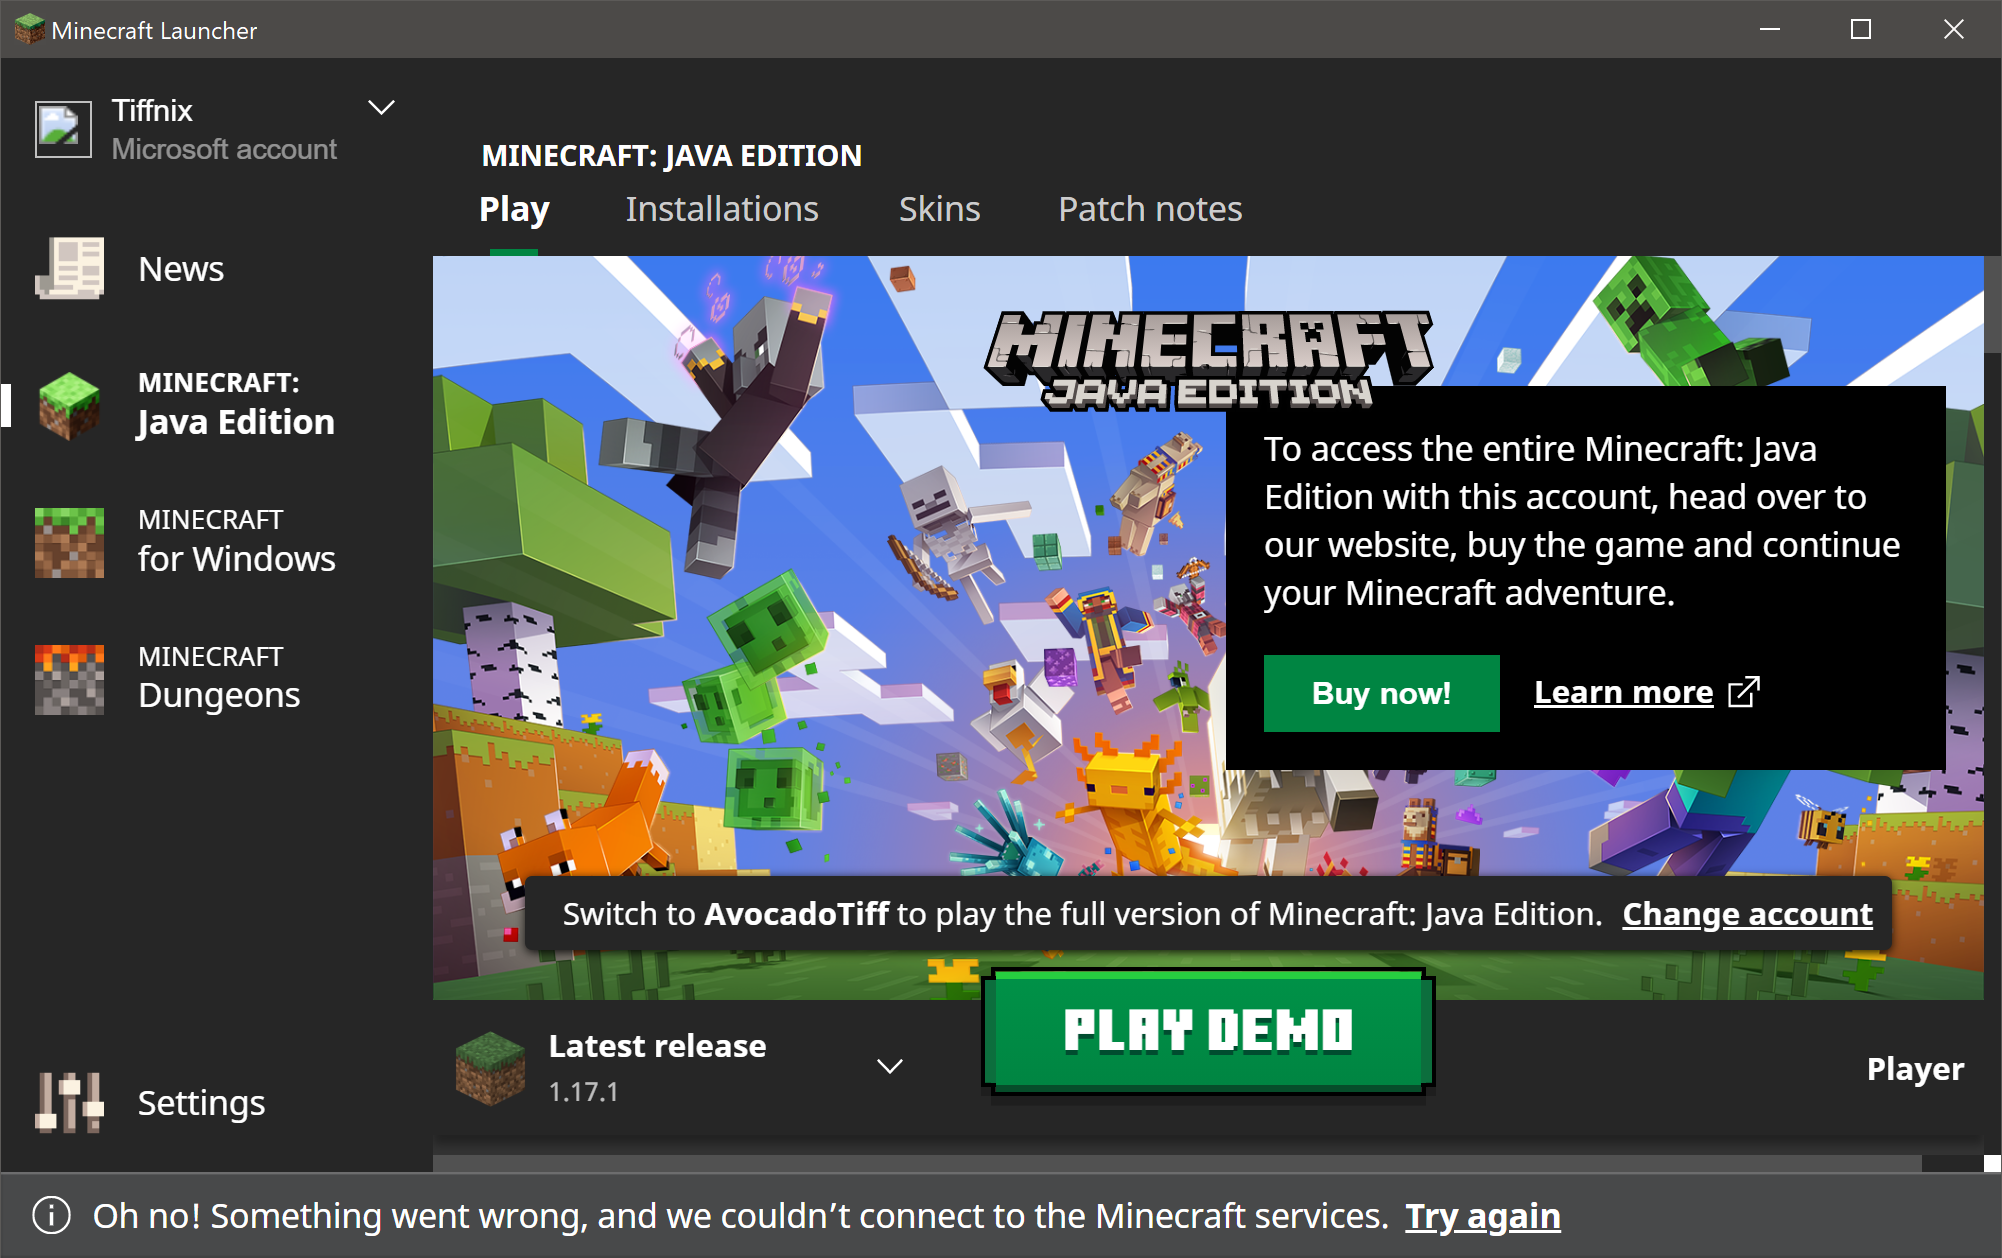Open Minecraft for Windows dirt block icon
The height and width of the screenshot is (1258, 2002).
(x=69, y=542)
